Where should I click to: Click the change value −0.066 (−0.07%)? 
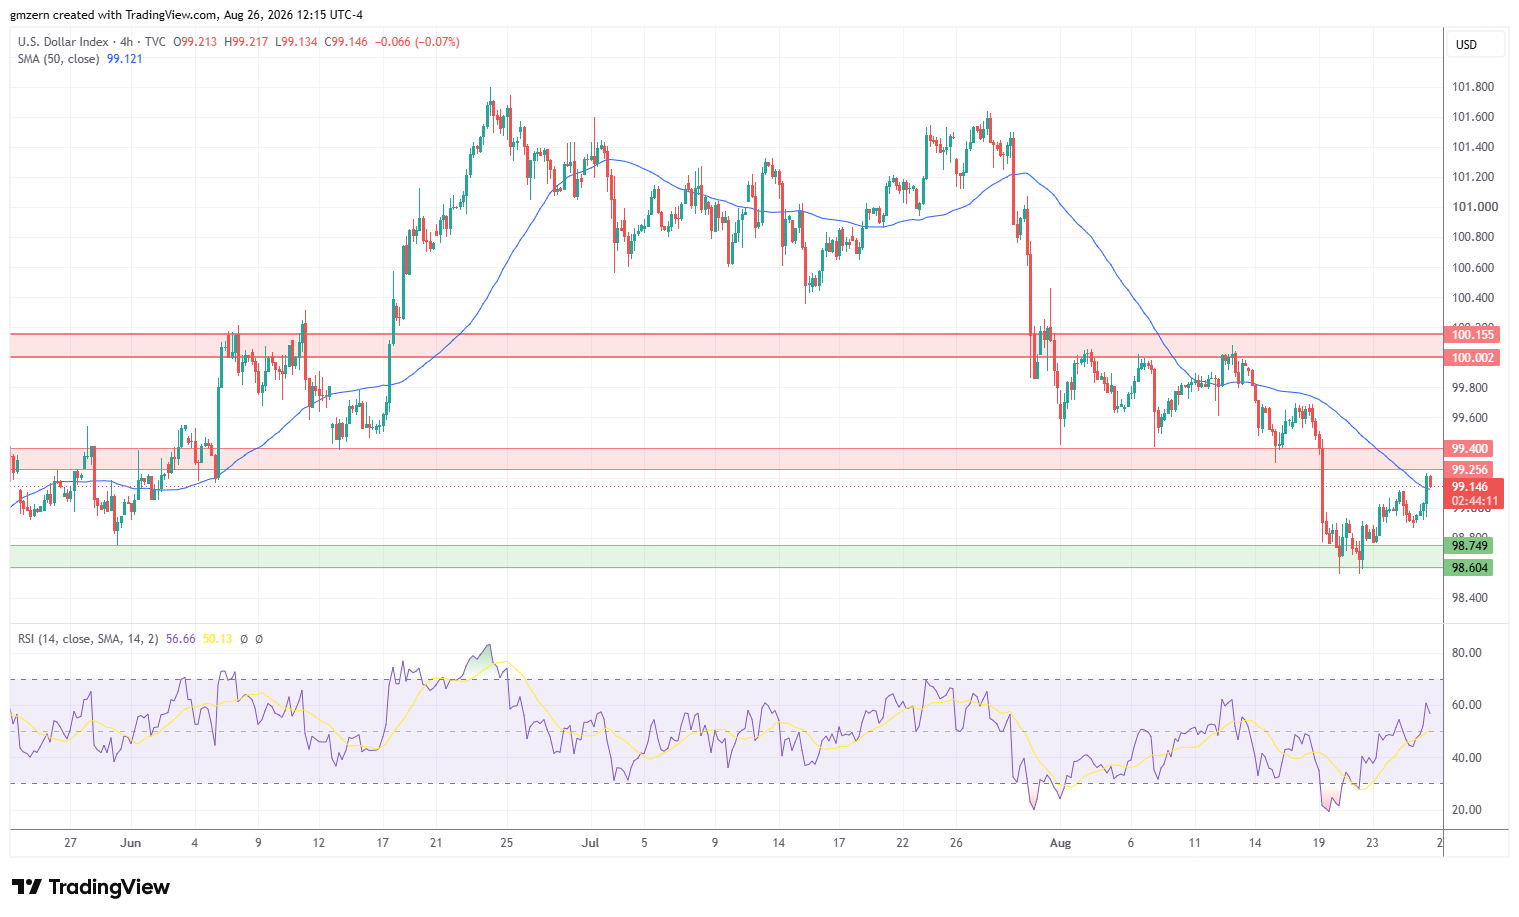pyautogui.click(x=417, y=42)
